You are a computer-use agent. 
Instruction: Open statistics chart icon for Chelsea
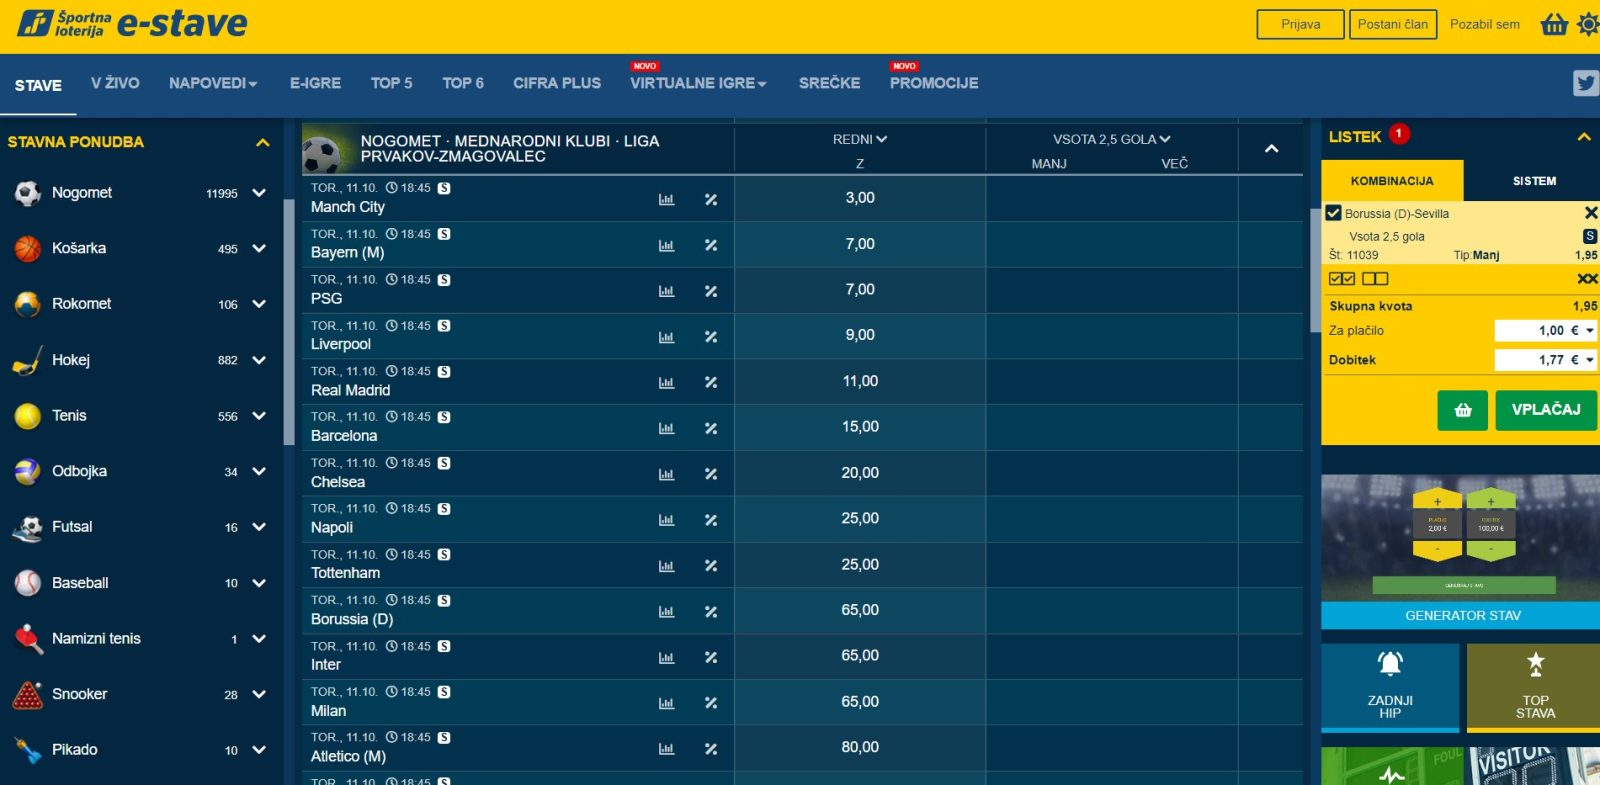tap(666, 474)
